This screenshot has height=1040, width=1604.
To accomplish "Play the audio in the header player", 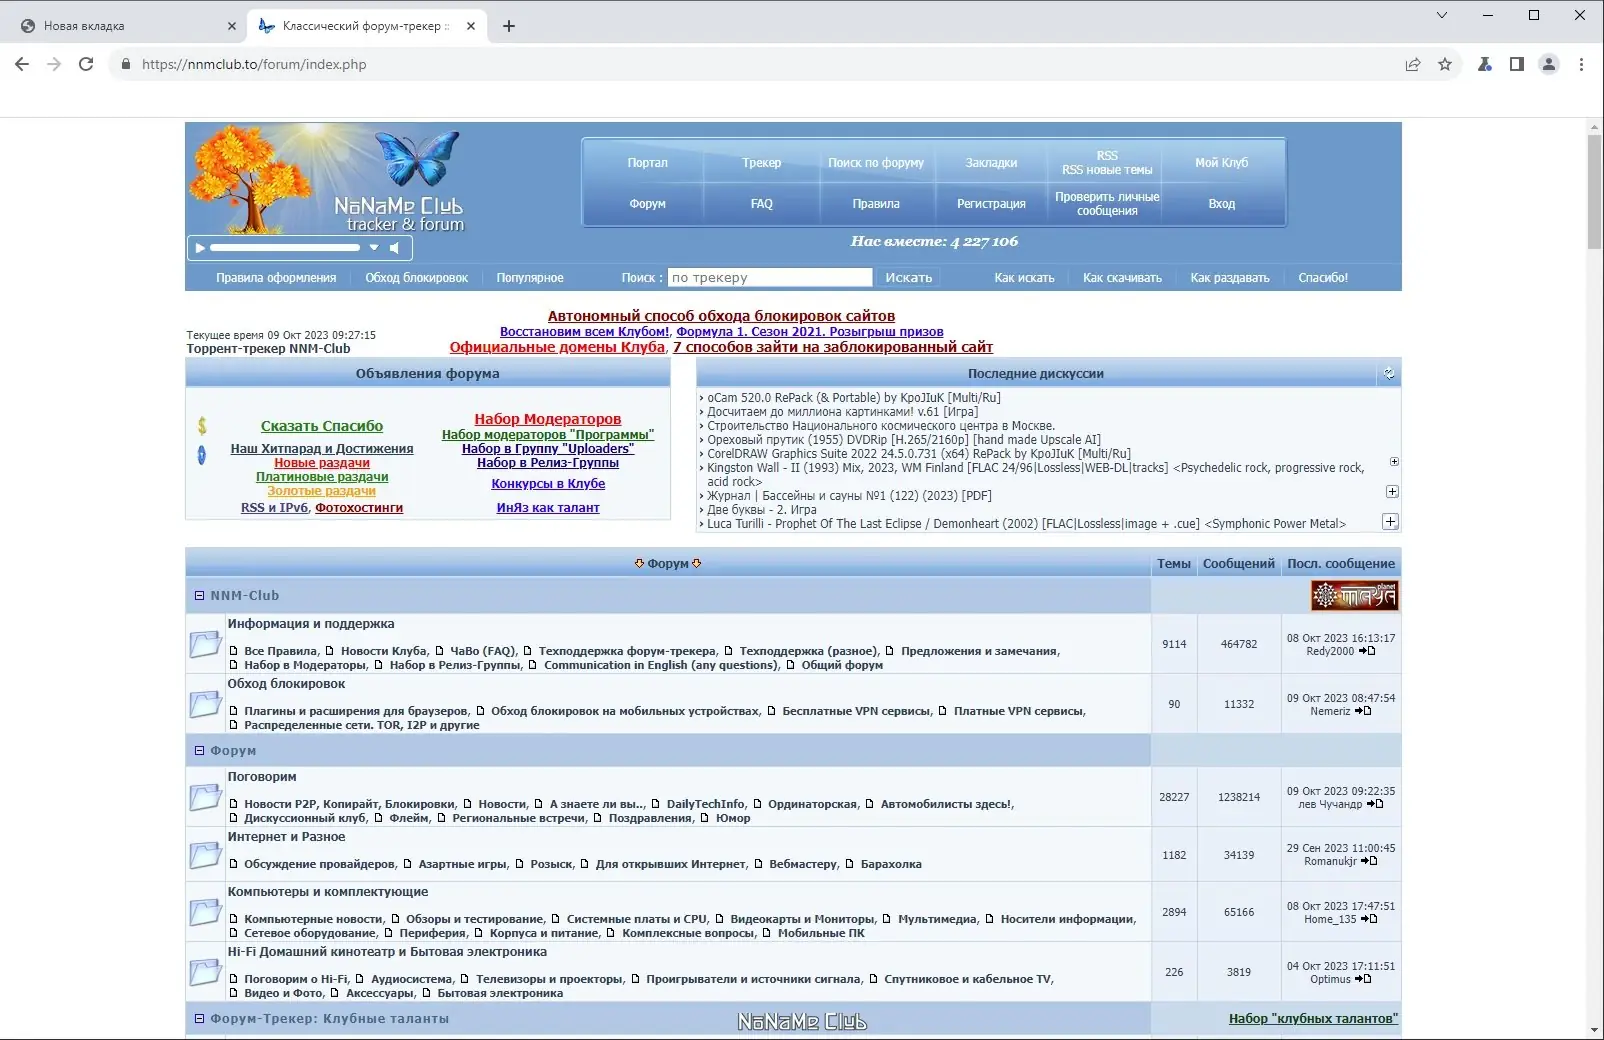I will click(x=200, y=247).
